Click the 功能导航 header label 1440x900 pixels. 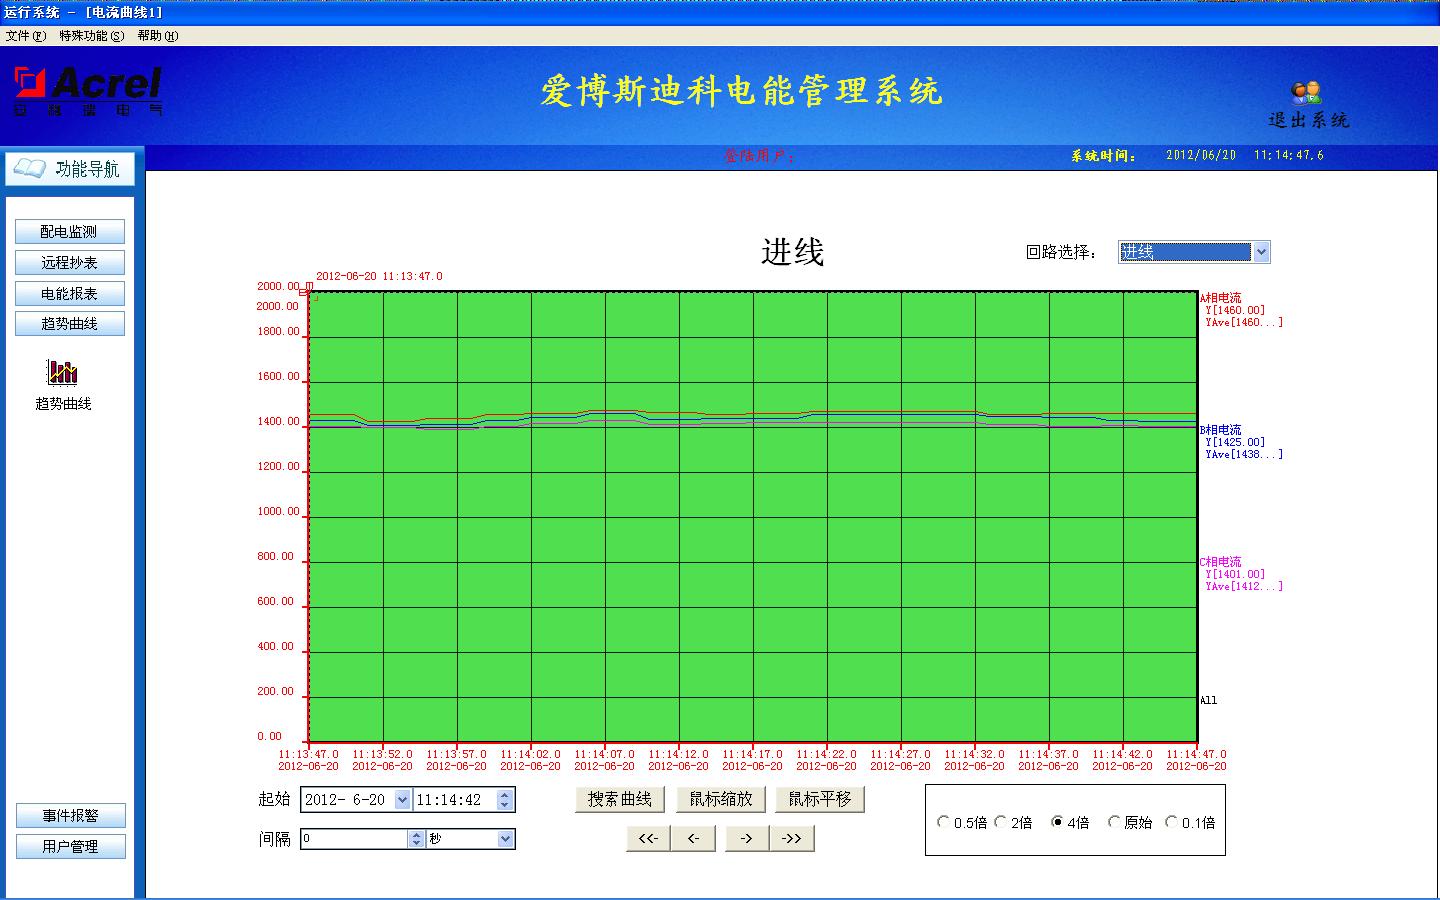point(87,169)
